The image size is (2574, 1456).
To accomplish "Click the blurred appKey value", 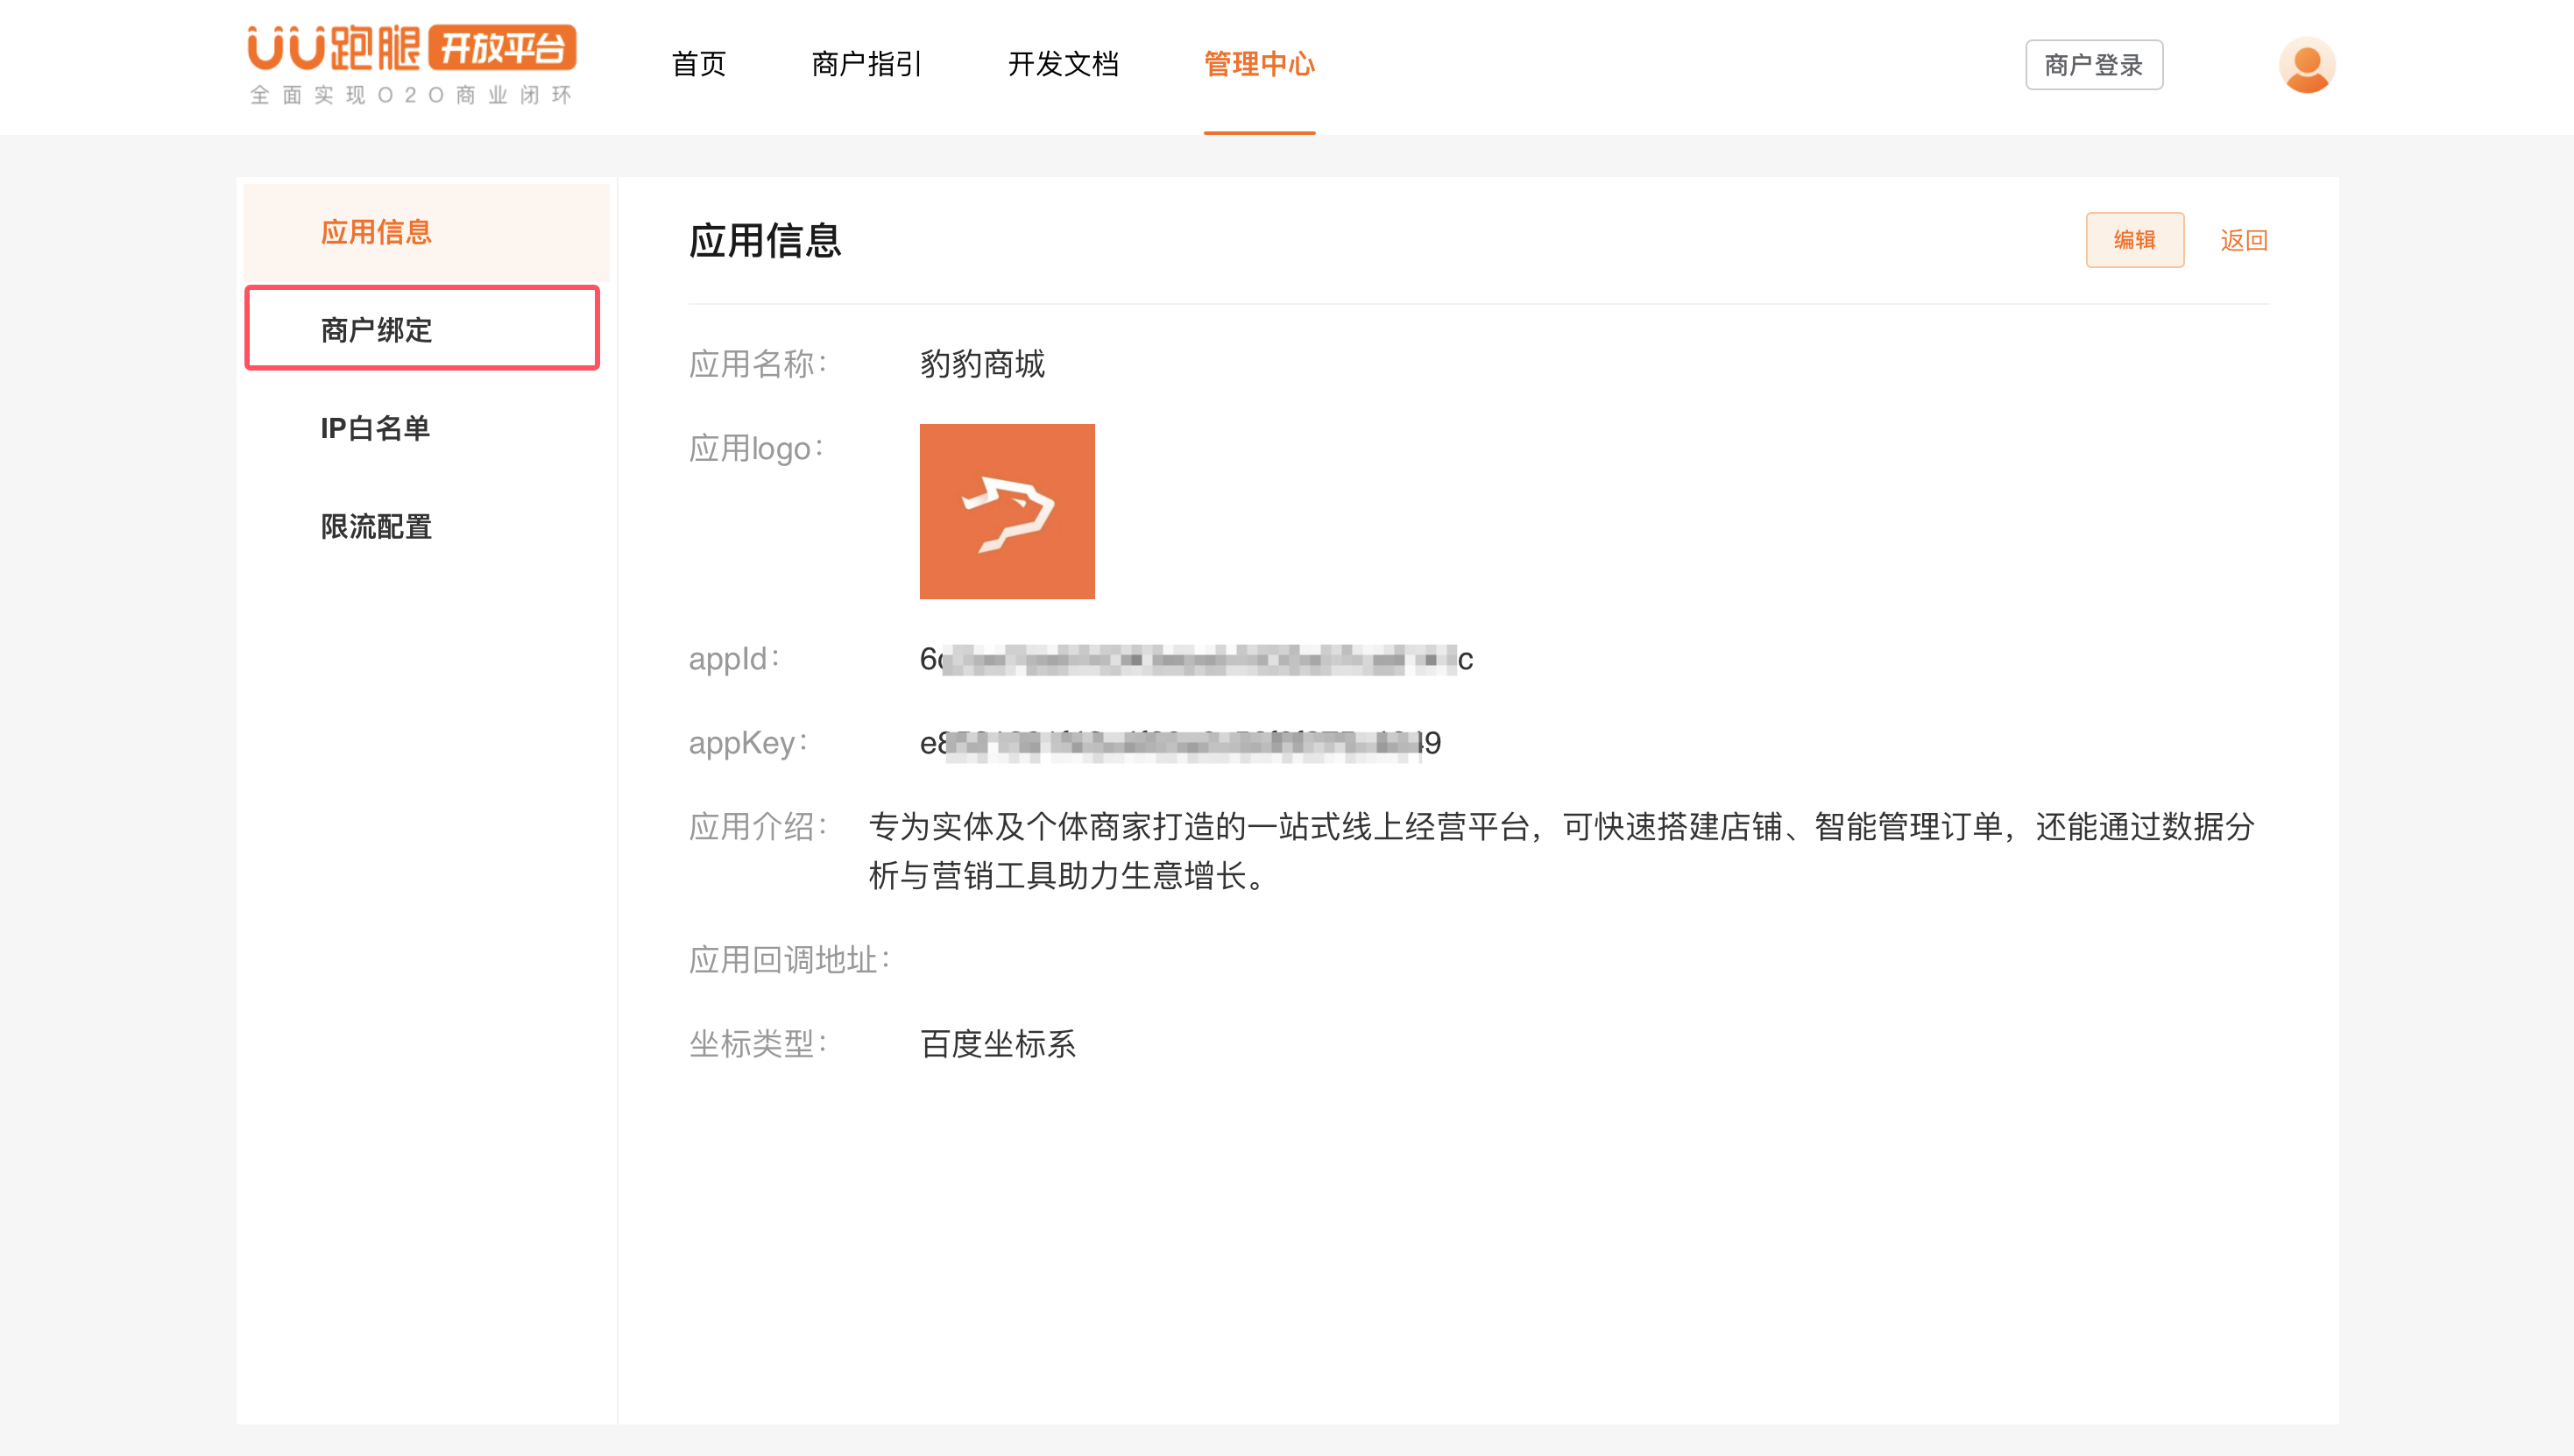I will (1179, 743).
